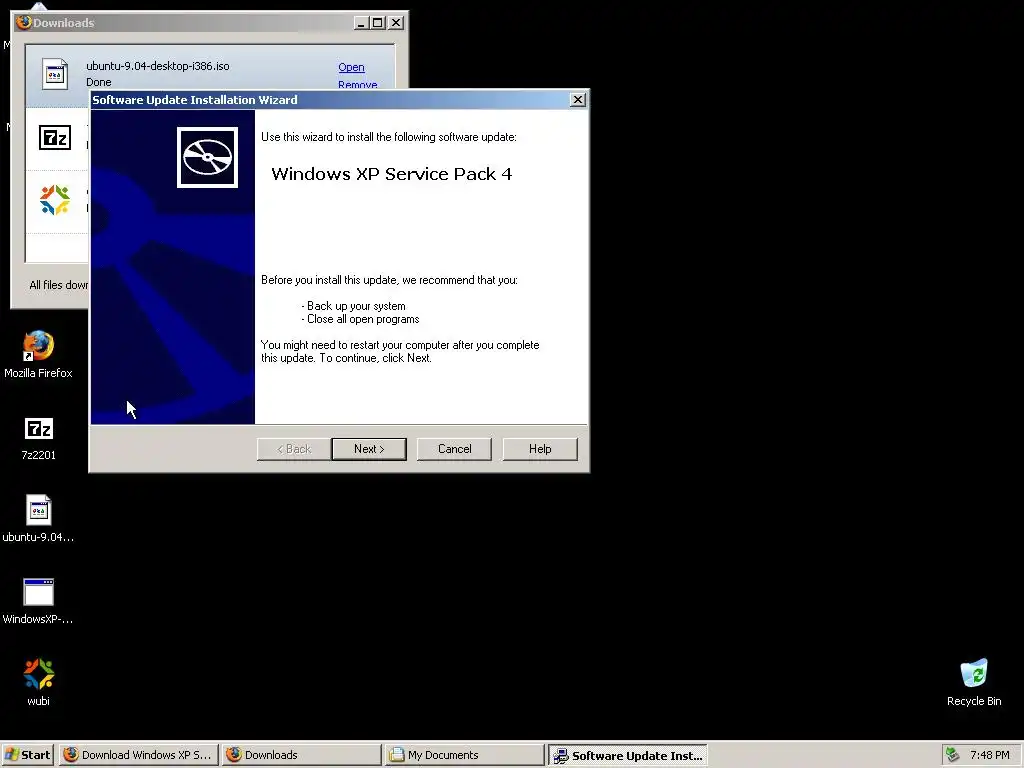Open the Start menu

[x=27, y=755]
